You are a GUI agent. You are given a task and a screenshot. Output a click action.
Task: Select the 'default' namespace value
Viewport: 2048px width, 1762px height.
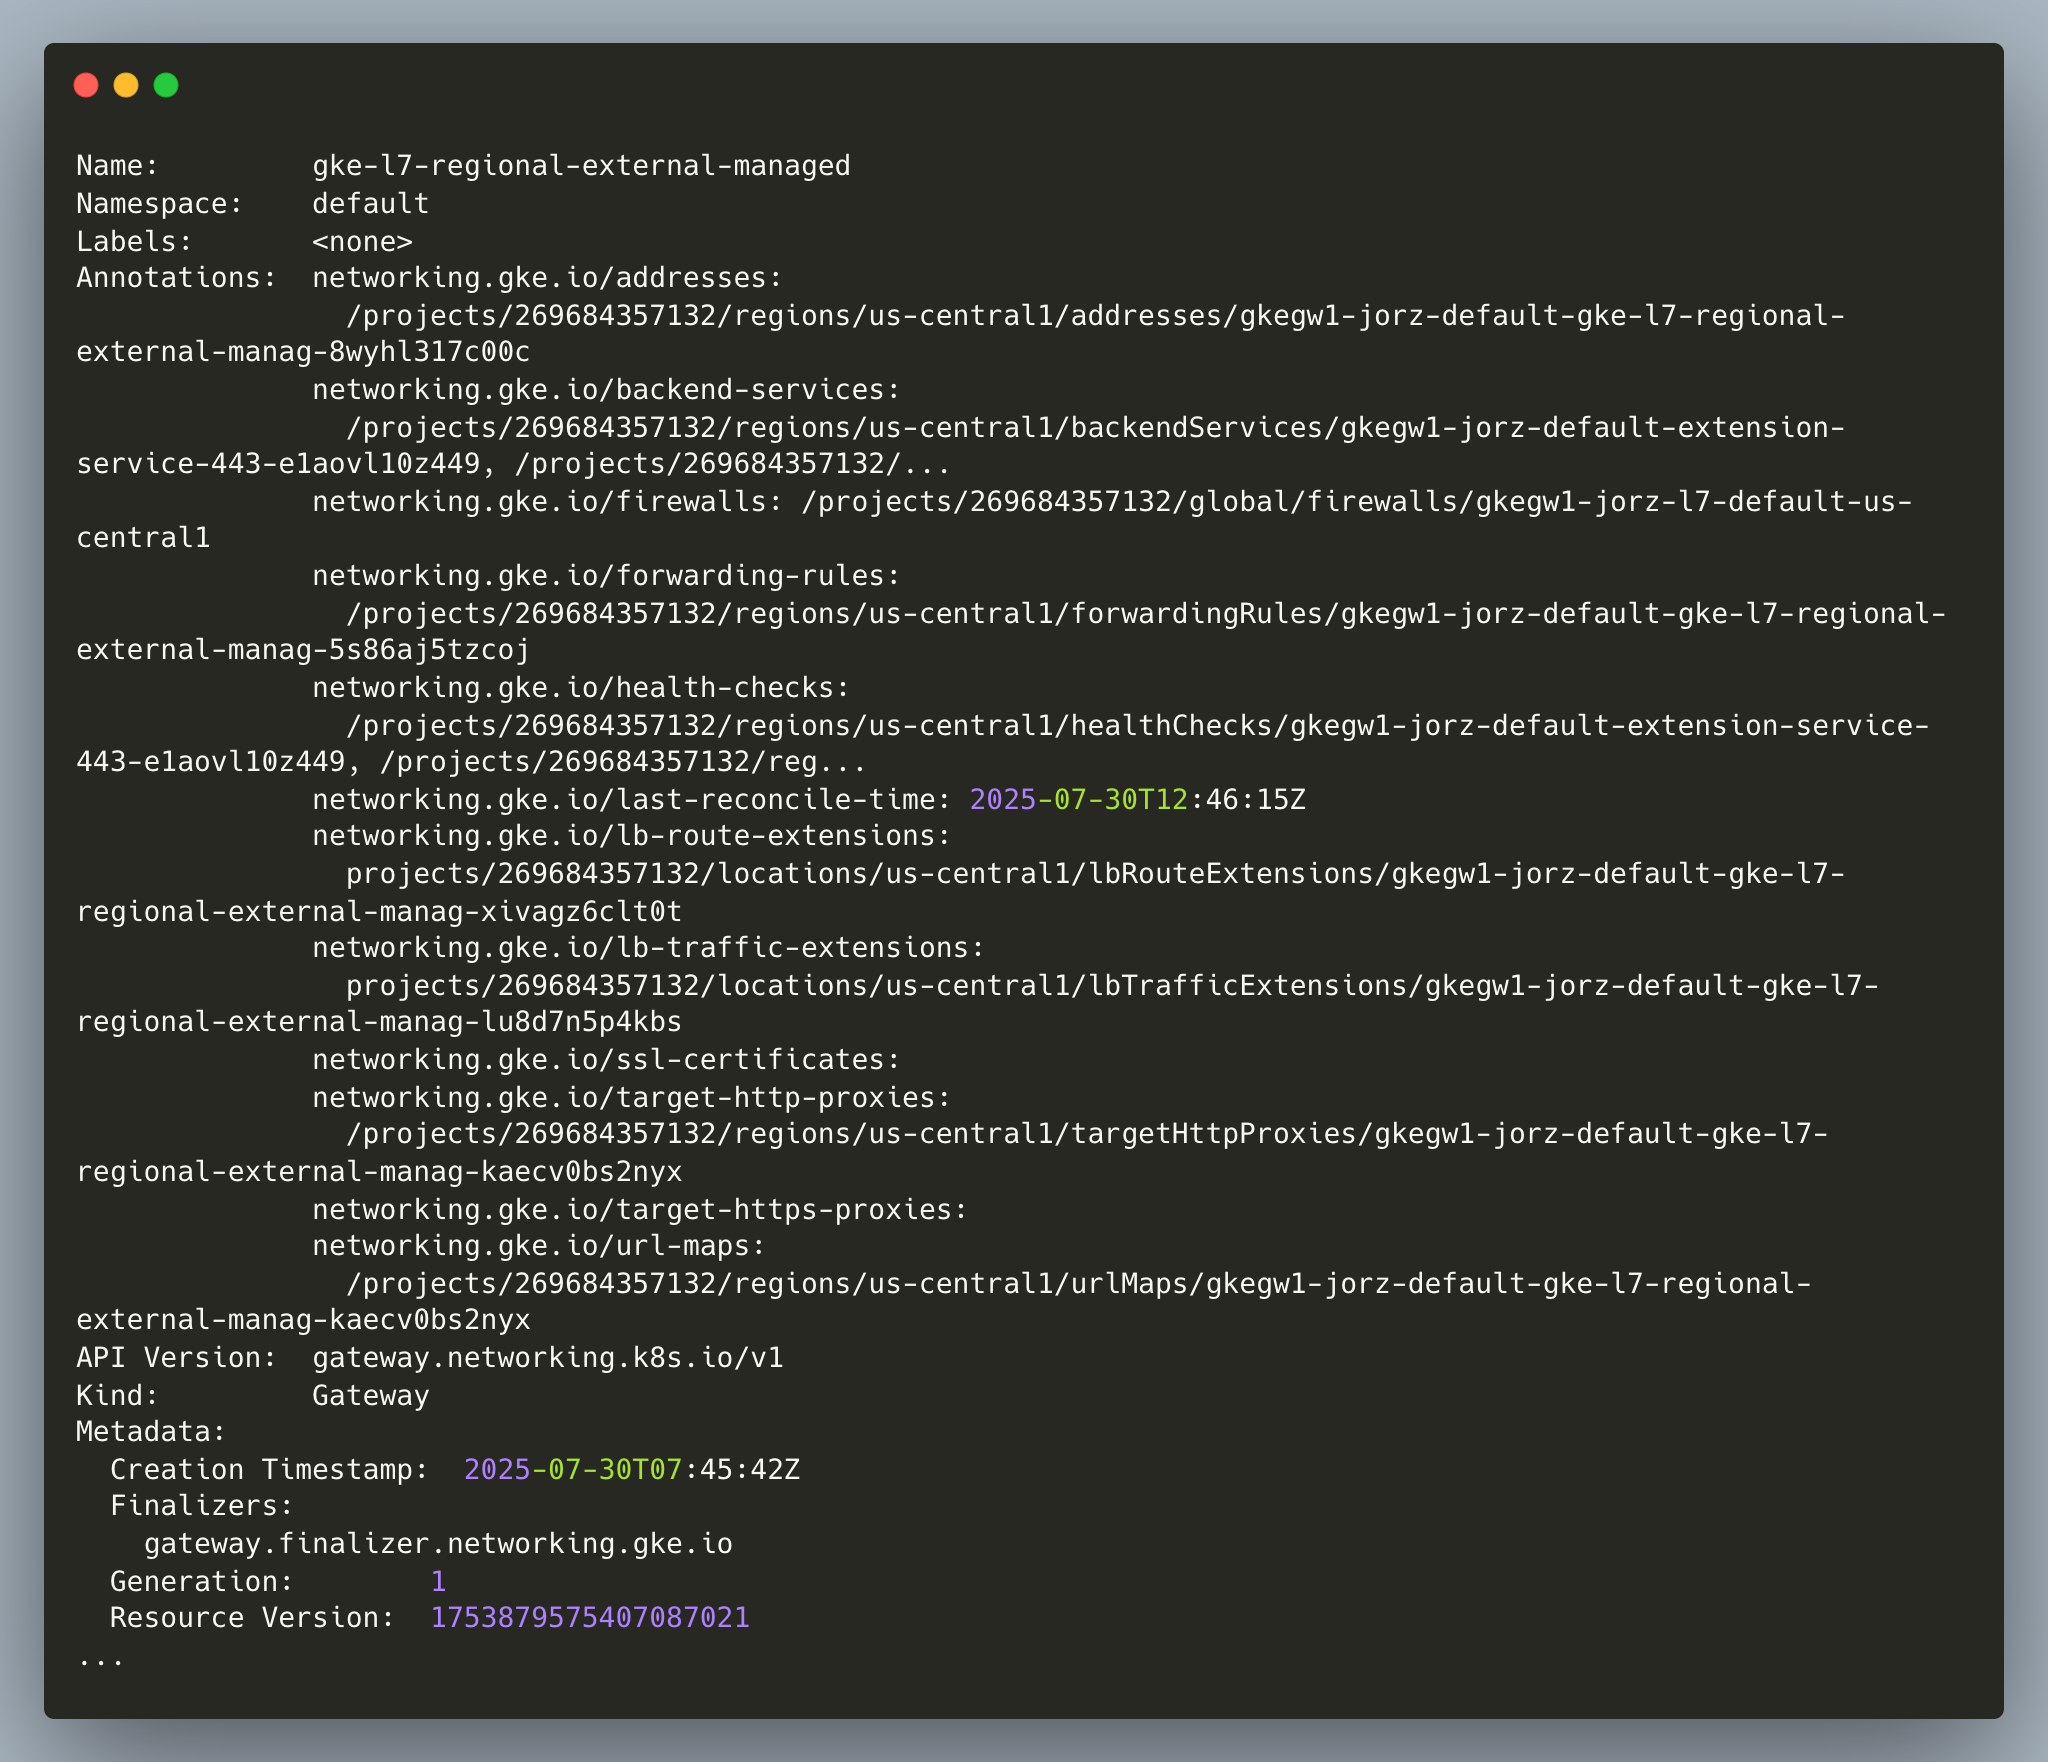click(370, 204)
